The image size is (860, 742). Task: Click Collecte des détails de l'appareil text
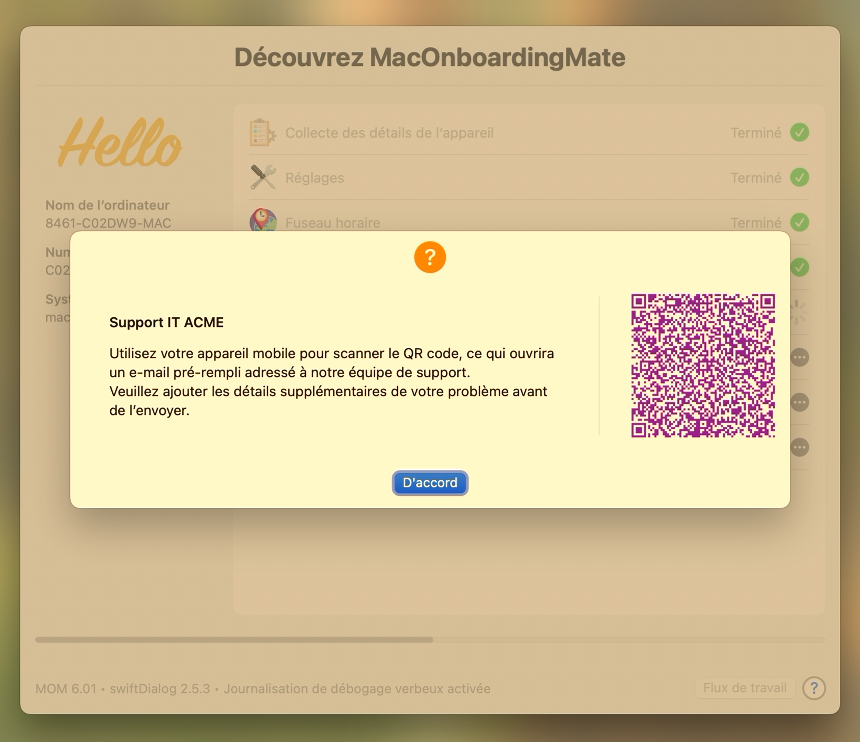pyautogui.click(x=389, y=133)
